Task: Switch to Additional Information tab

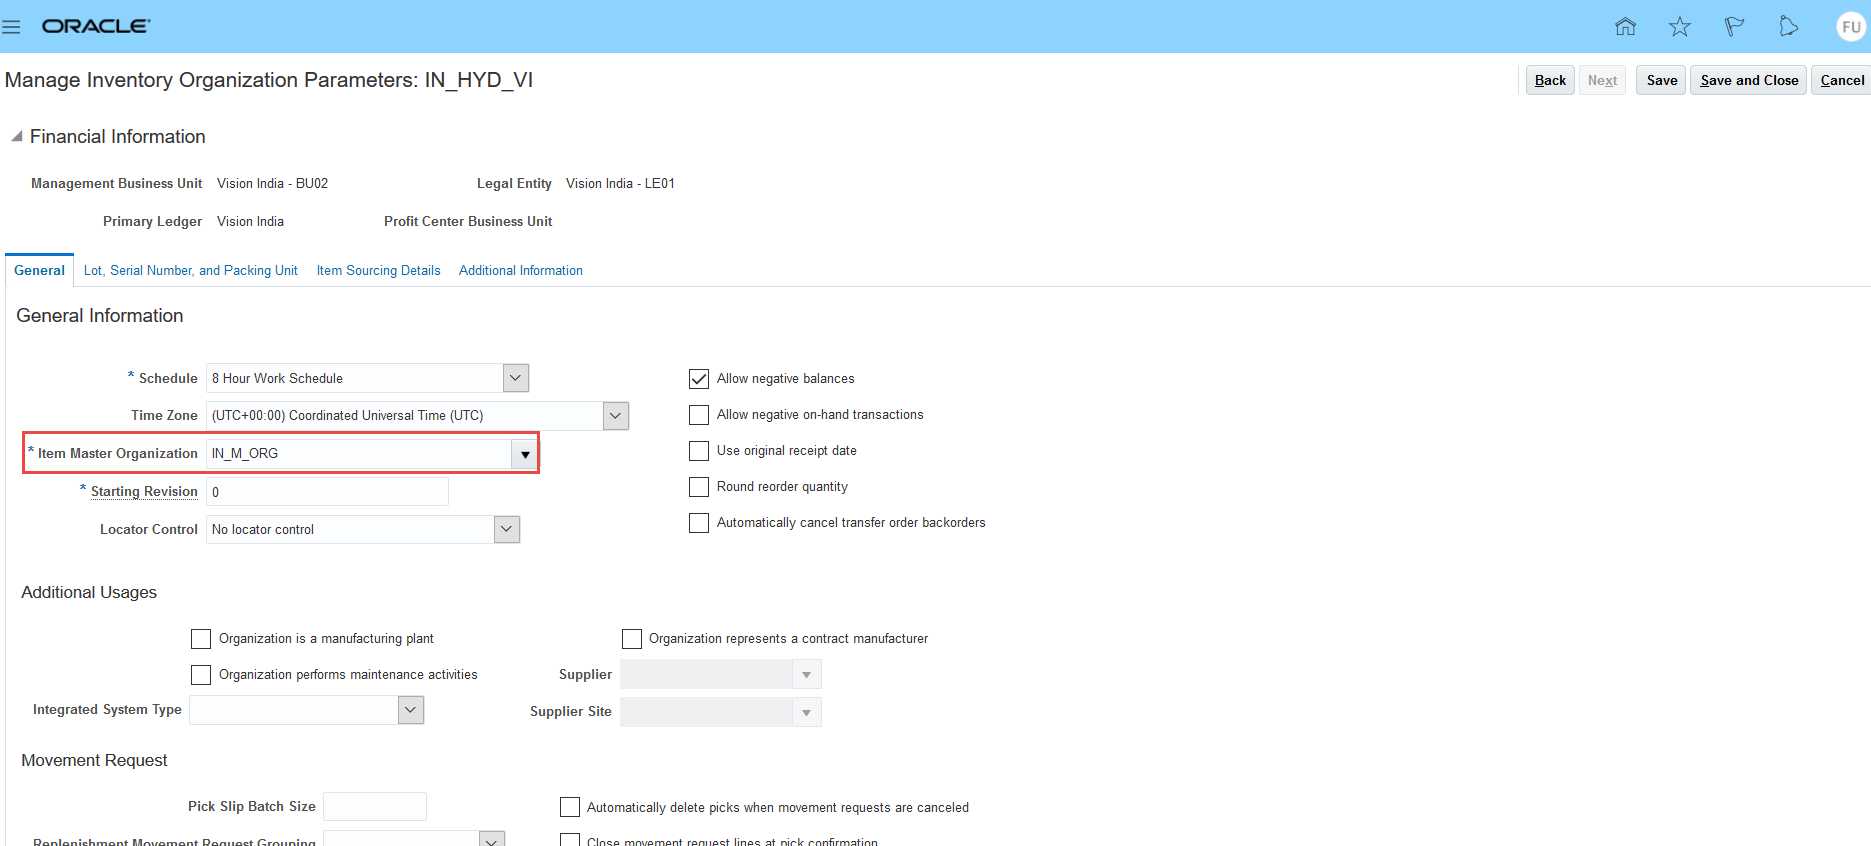Action: coord(521,271)
